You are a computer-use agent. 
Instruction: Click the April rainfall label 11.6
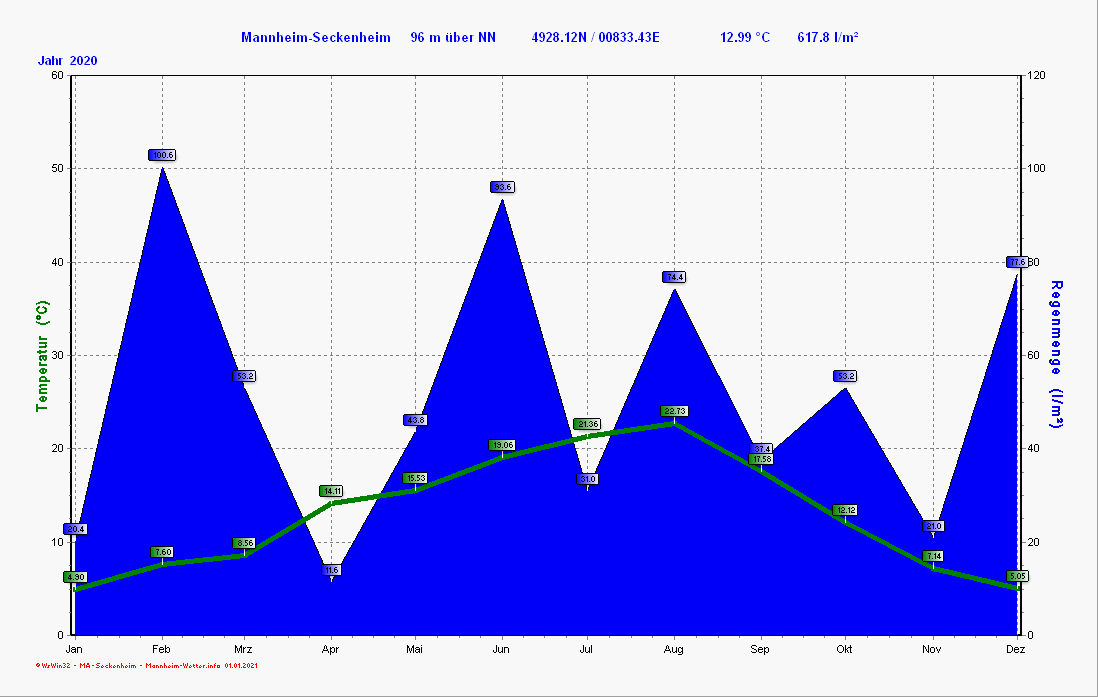click(332, 570)
